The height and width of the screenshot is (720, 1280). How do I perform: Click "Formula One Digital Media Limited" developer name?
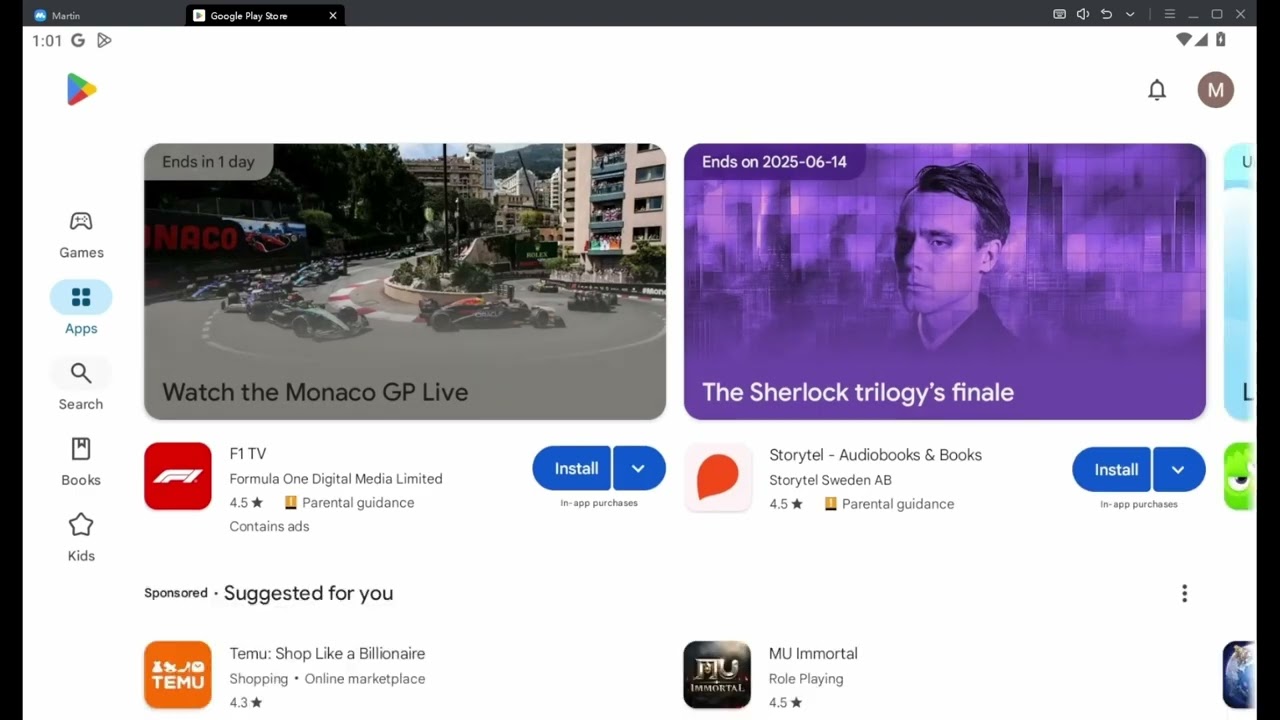[x=336, y=479]
